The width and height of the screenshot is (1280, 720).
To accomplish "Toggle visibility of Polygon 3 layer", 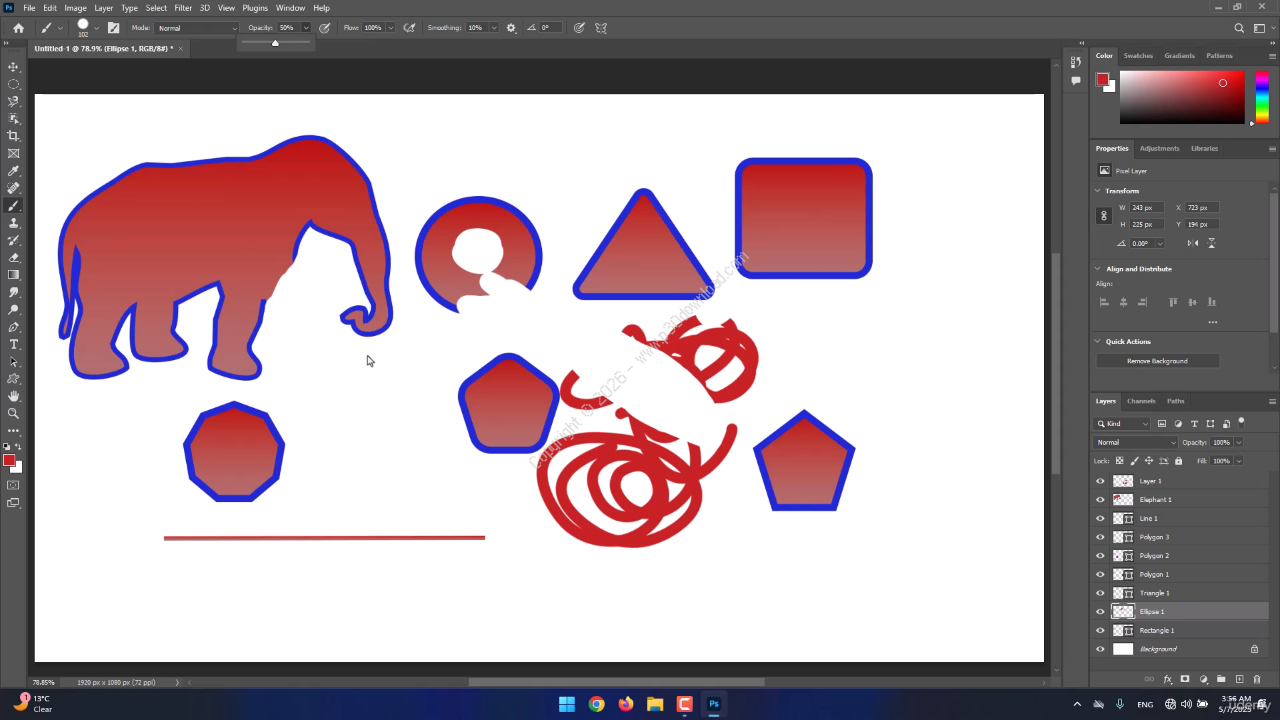I will coord(1100,537).
